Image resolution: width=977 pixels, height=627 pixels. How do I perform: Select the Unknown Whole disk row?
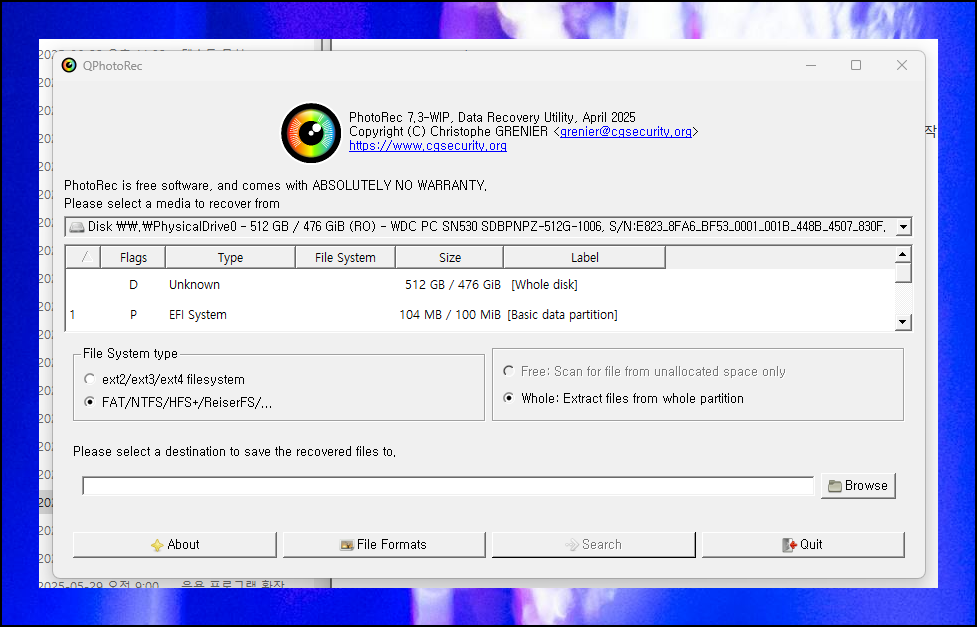coord(480,285)
